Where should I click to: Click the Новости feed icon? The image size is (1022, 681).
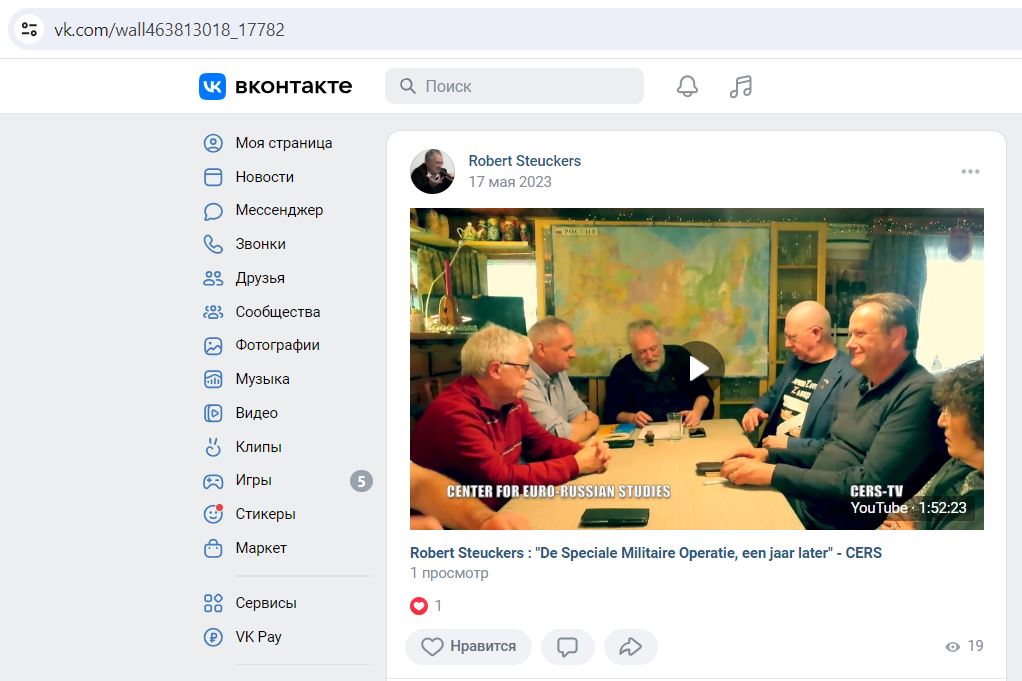[213, 177]
